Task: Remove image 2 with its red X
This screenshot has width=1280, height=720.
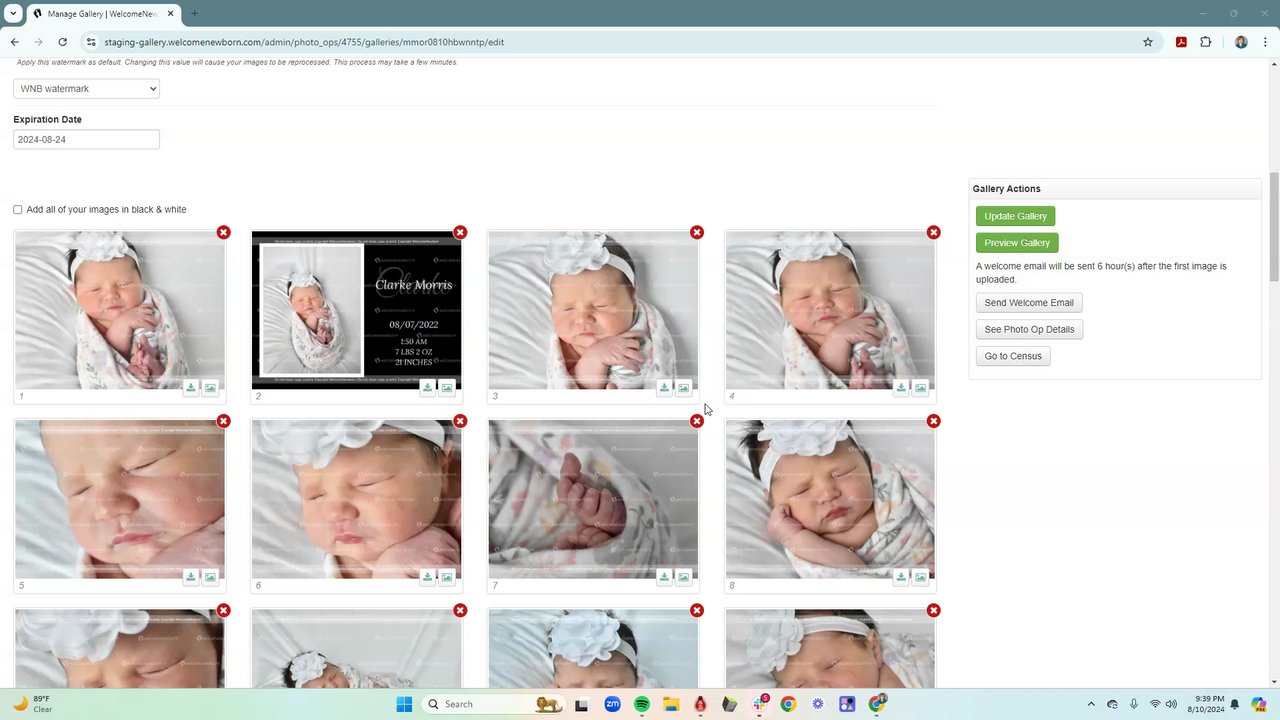Action: pyautogui.click(x=460, y=232)
